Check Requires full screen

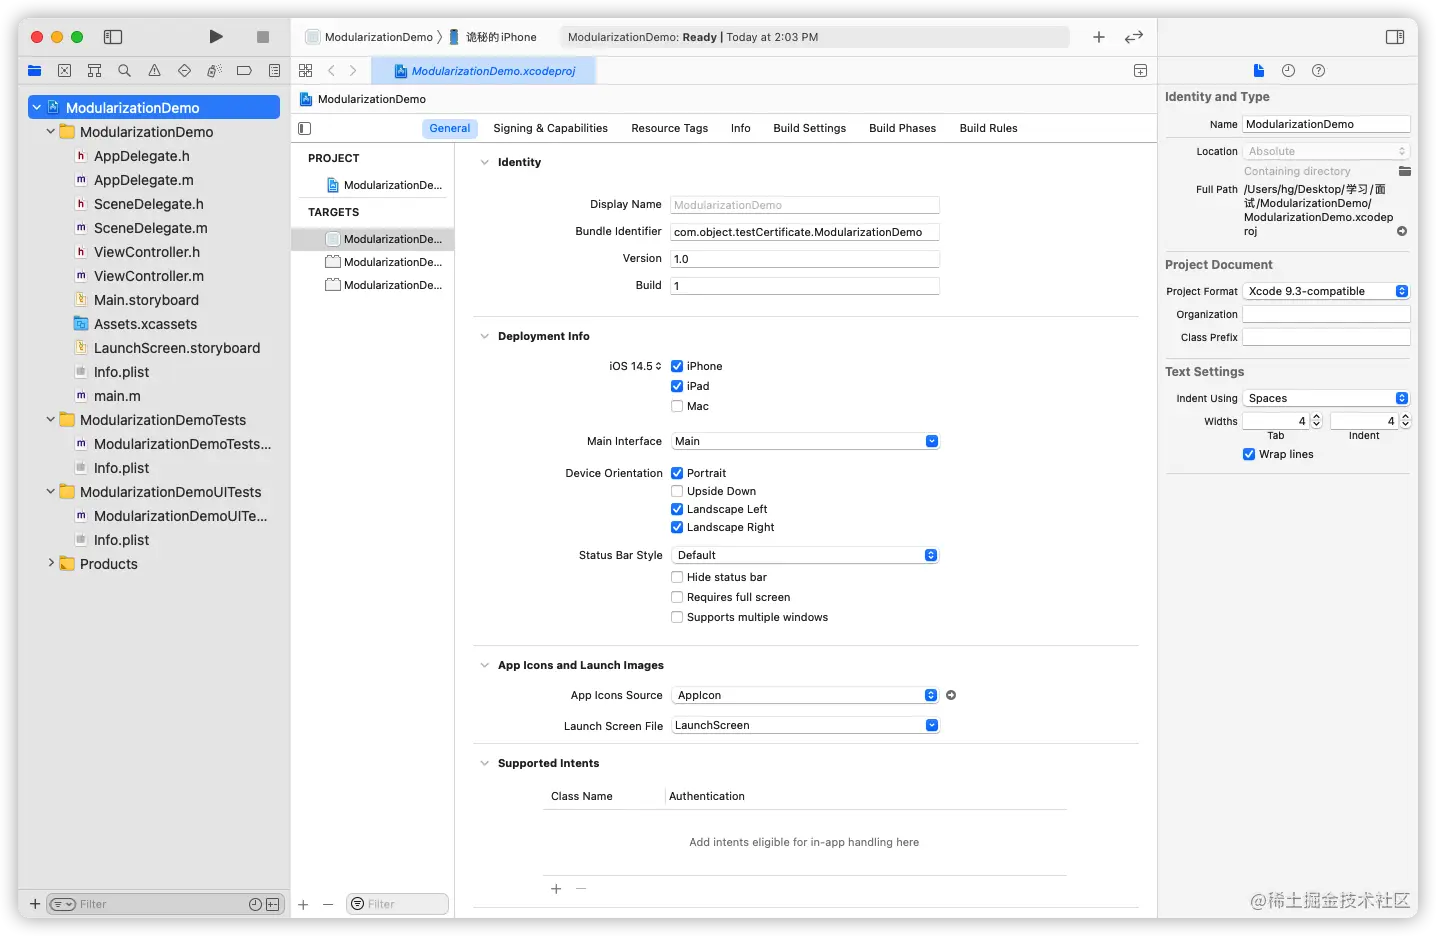click(677, 597)
